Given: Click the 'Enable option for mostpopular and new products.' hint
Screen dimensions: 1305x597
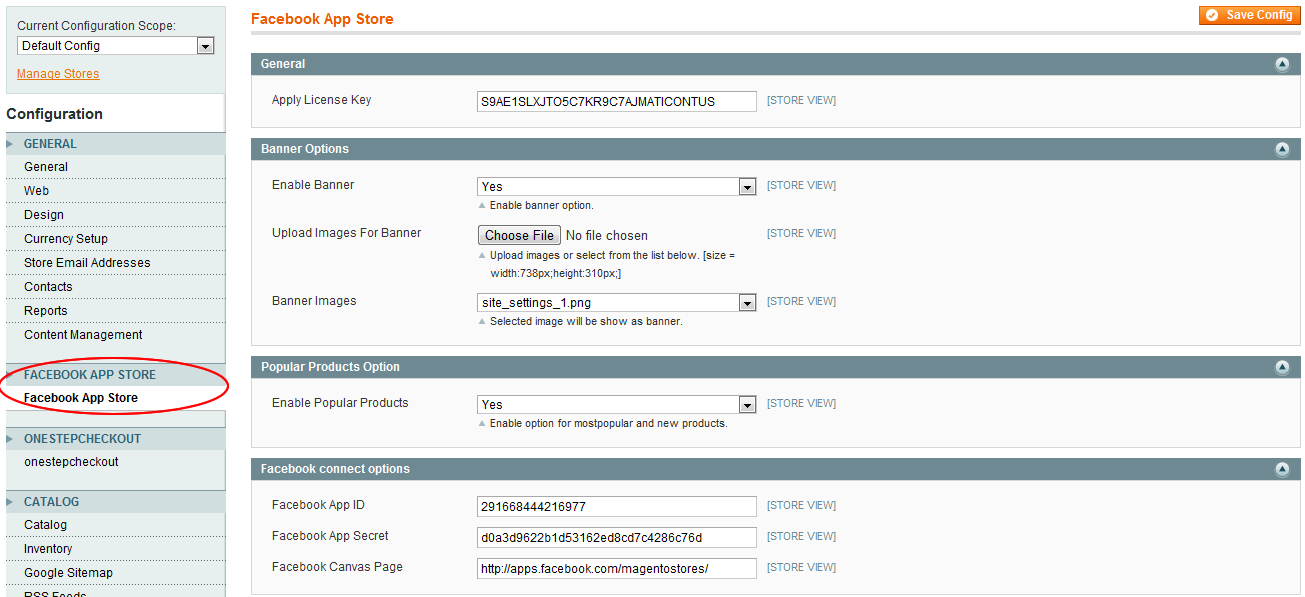Looking at the screenshot, I should [608, 424].
